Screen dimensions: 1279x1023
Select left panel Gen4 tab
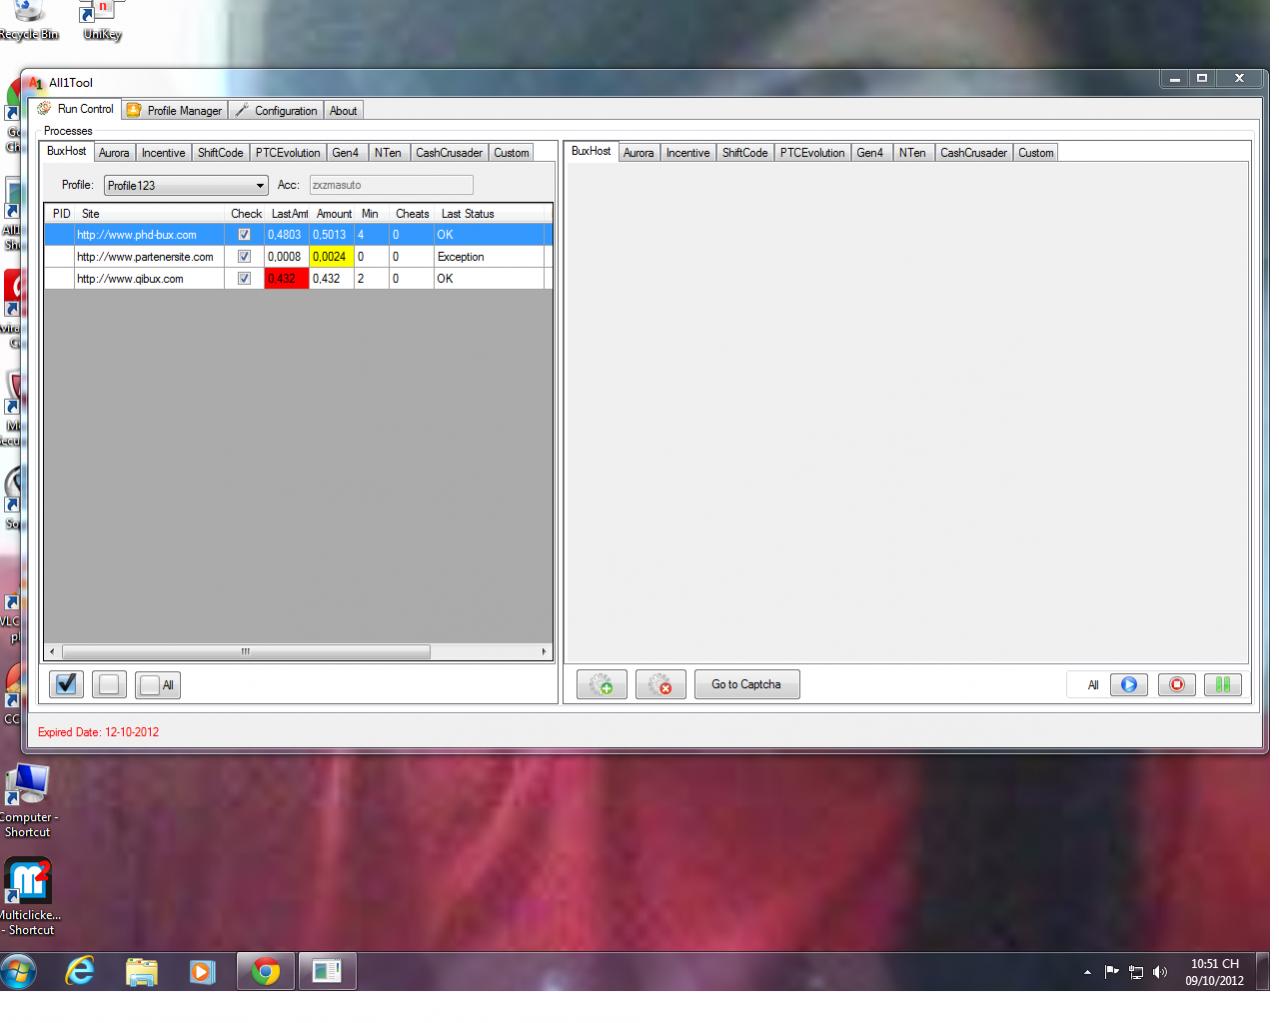(x=345, y=153)
